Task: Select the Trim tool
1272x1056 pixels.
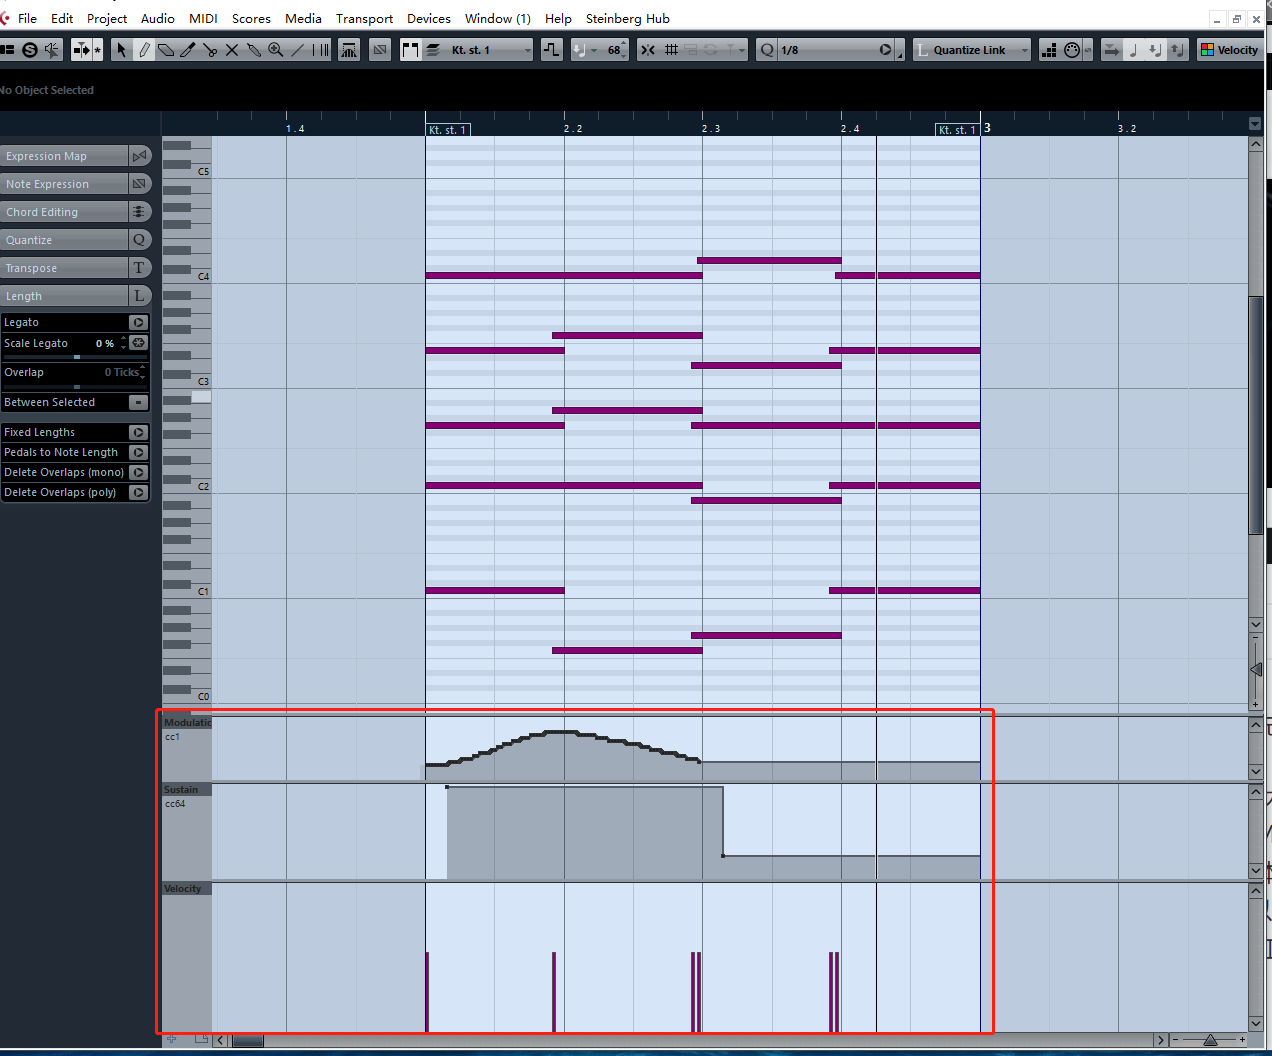Action: click(x=188, y=49)
